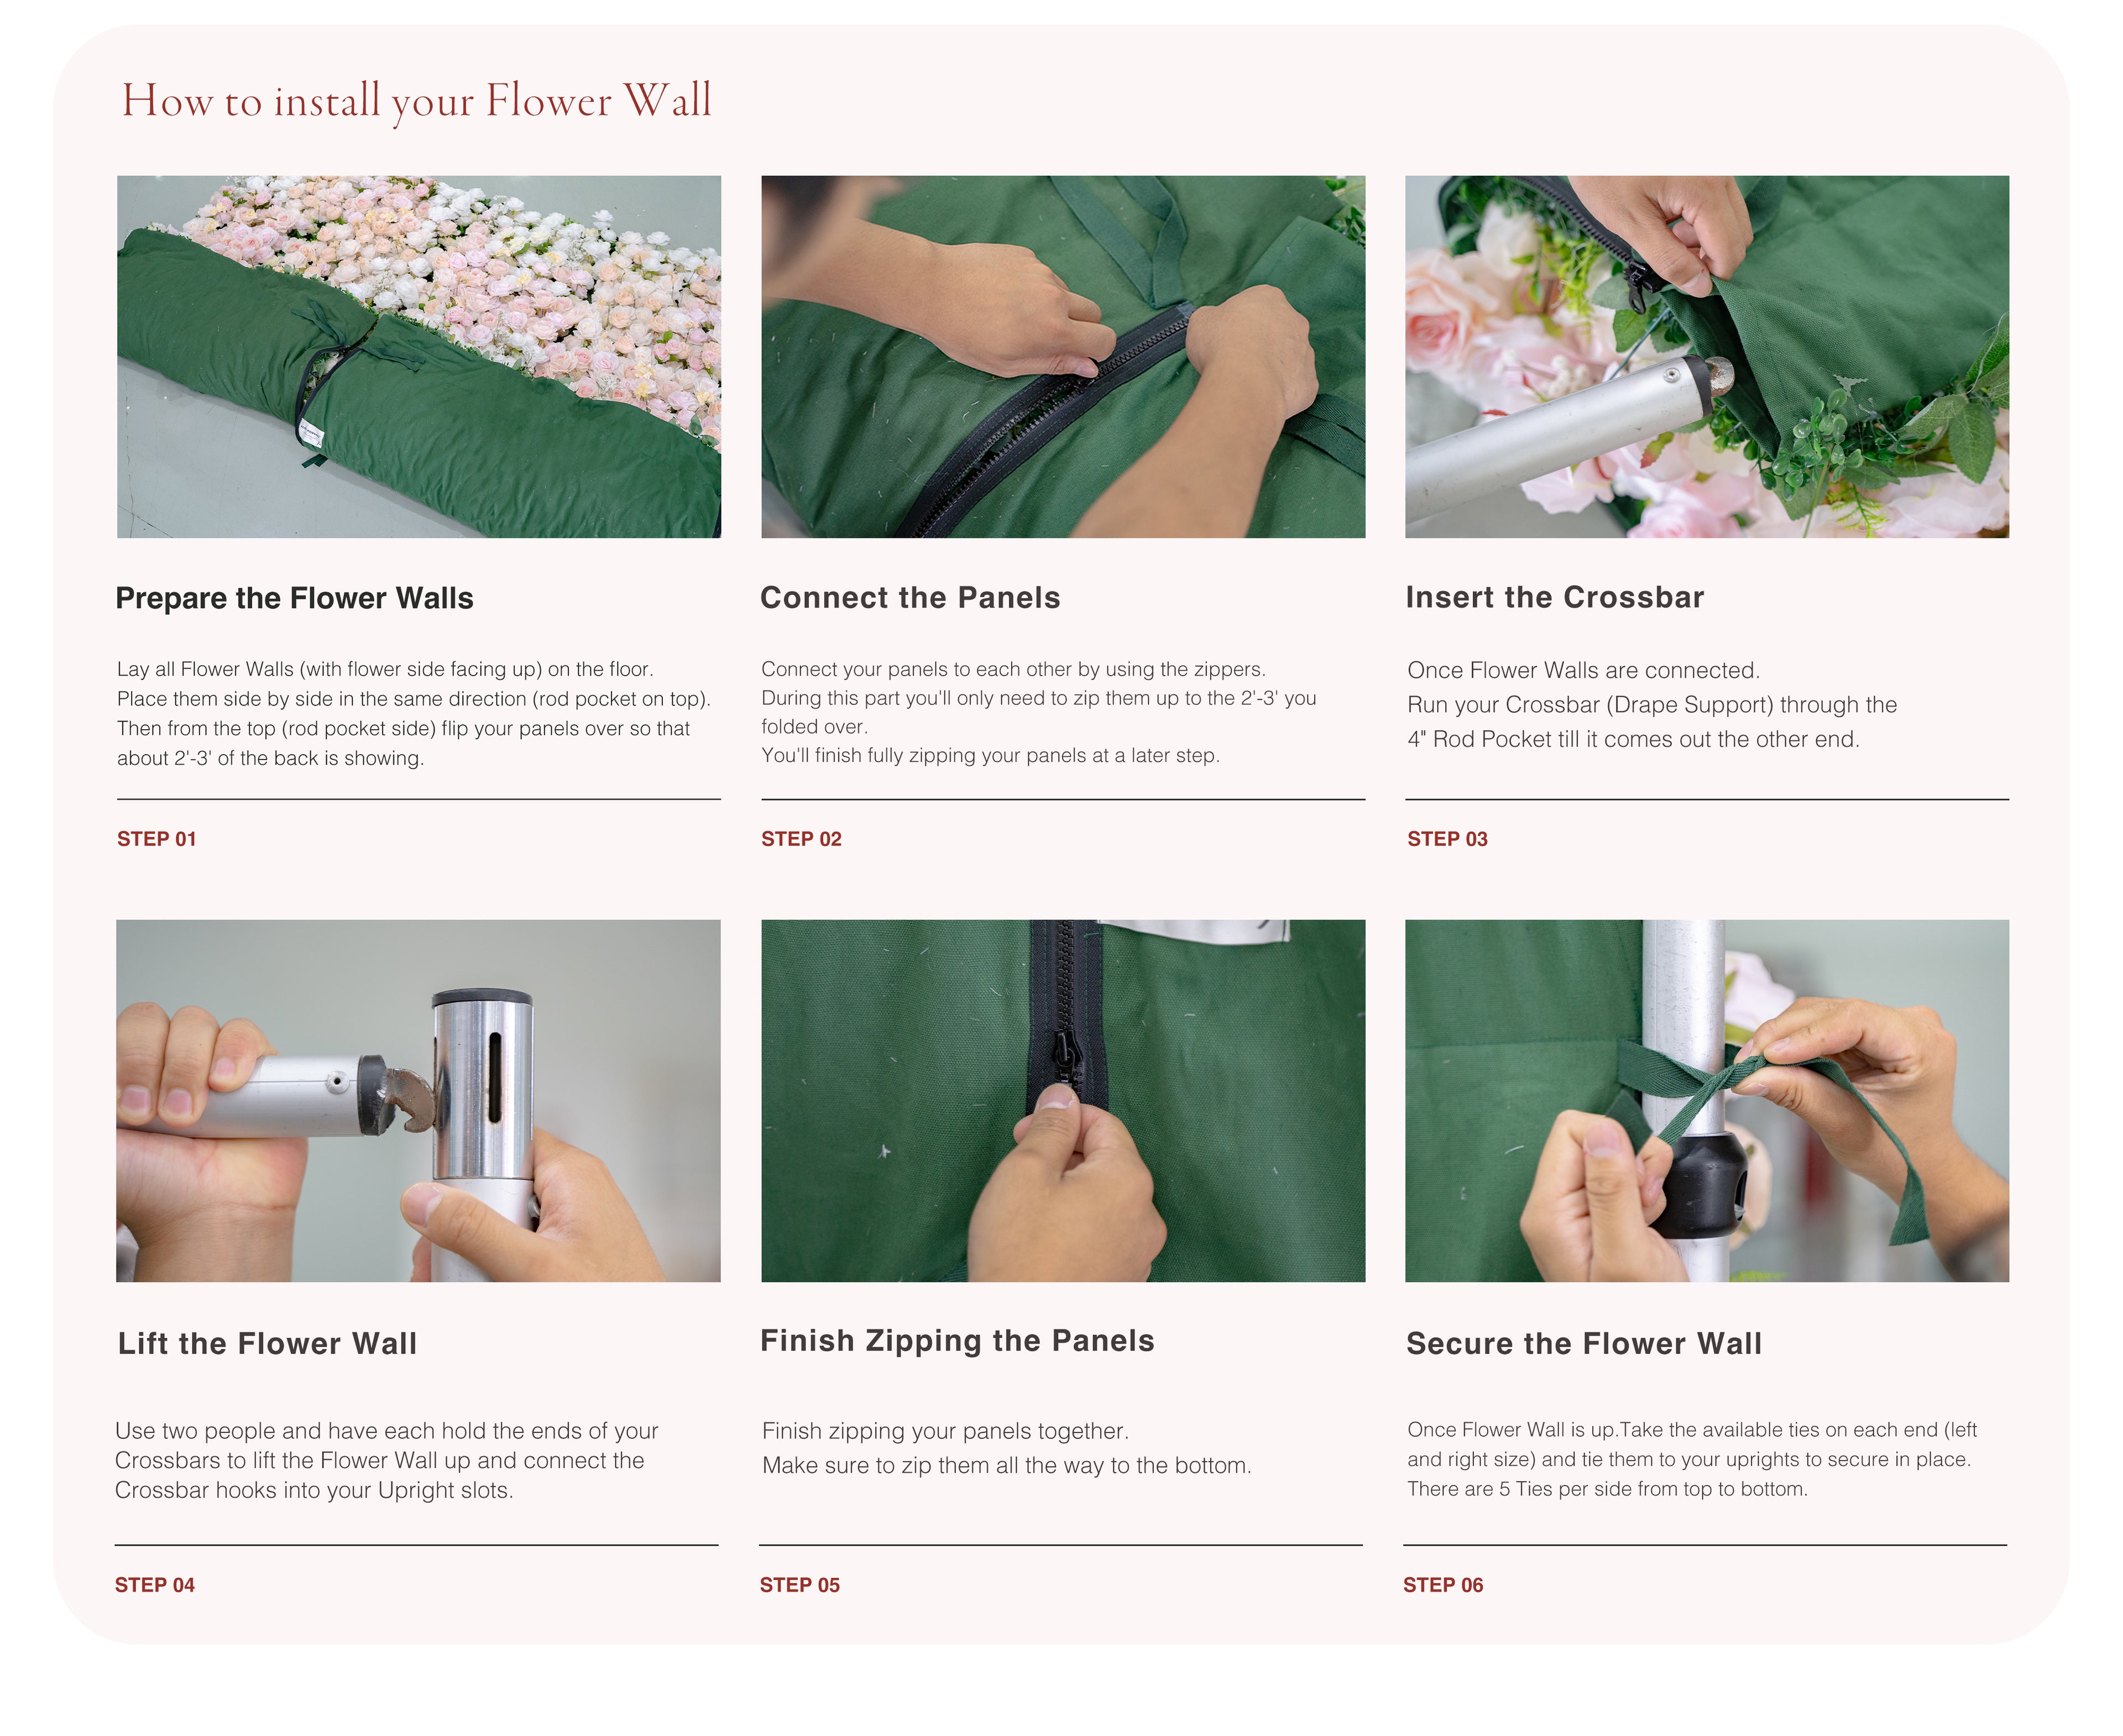
Task: Select the STEP 05 label
Action: click(x=799, y=1585)
